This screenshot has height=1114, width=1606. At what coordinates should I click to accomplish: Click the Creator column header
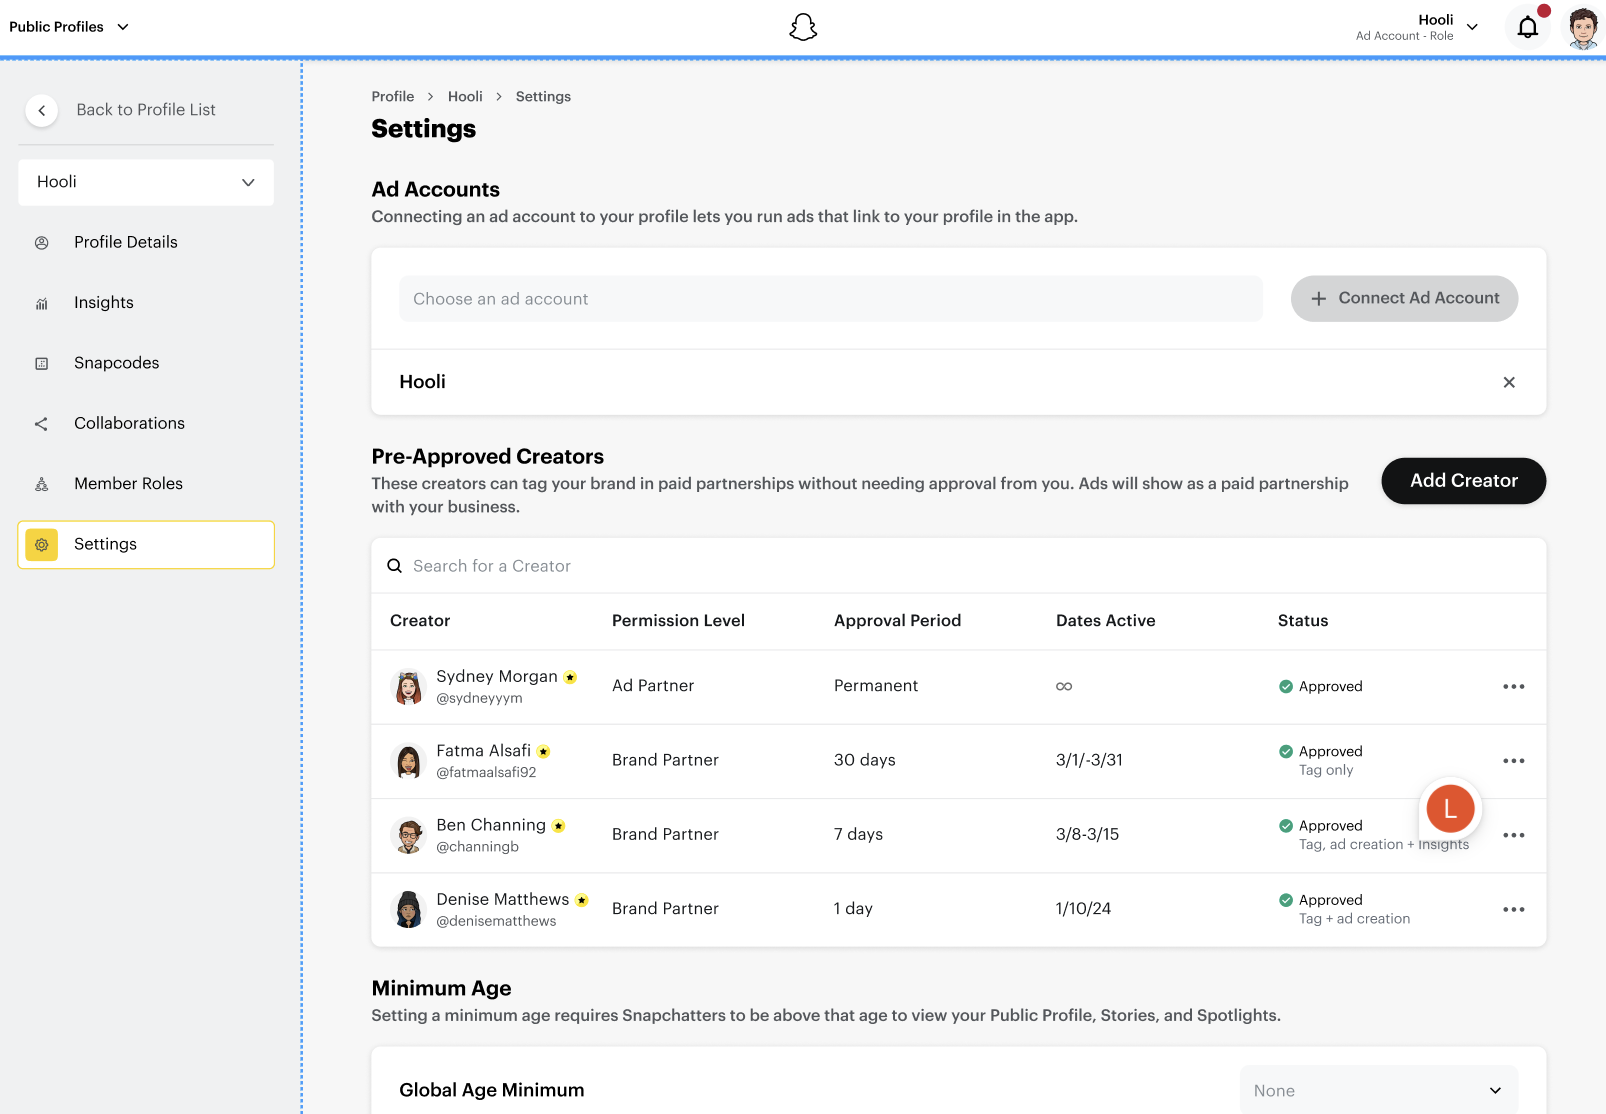[x=420, y=621]
